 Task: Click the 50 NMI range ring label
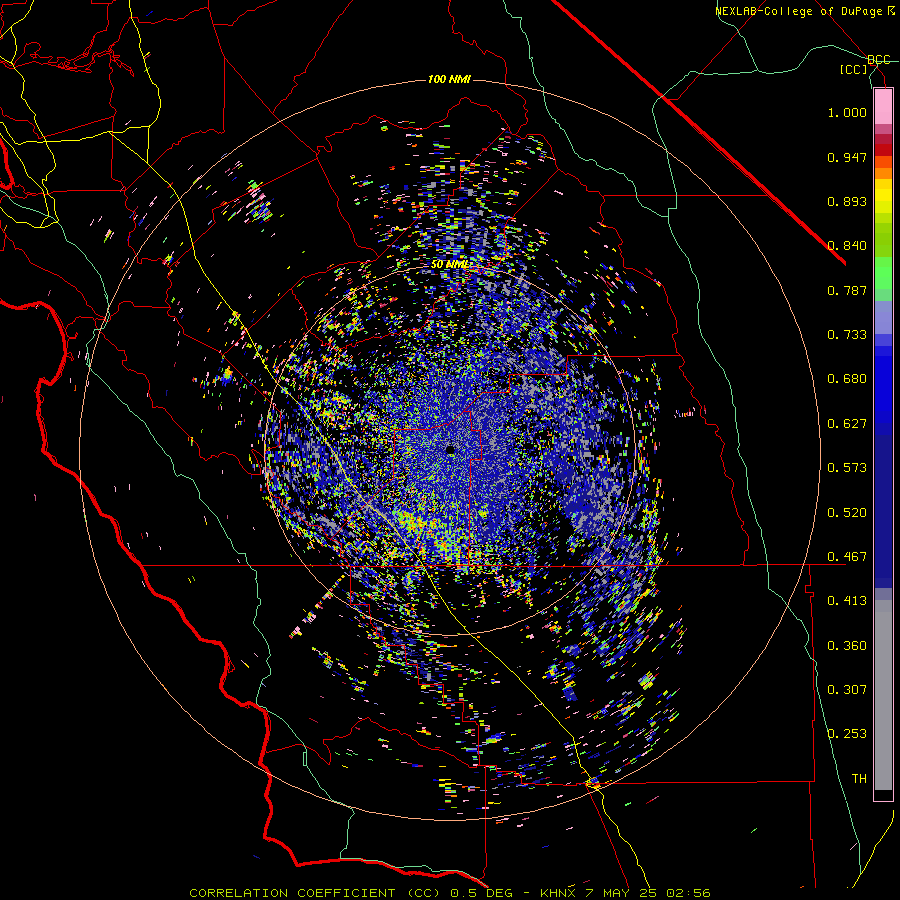tap(449, 264)
